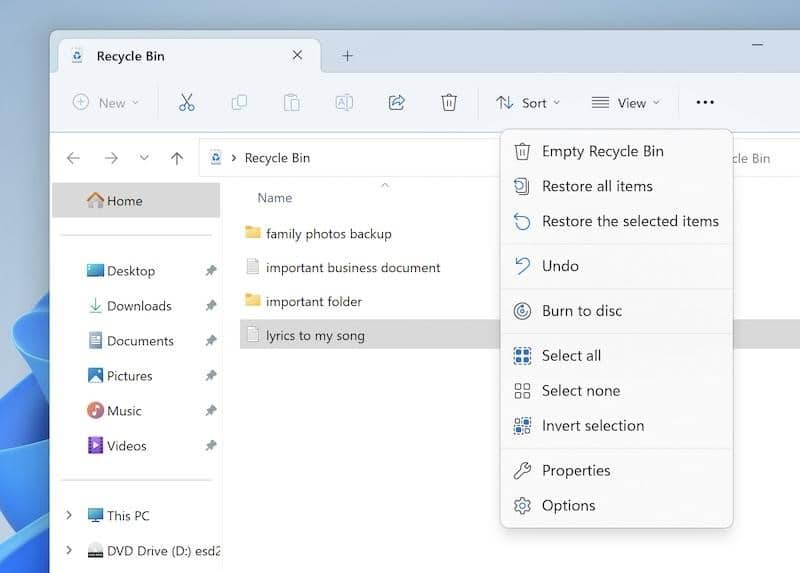This screenshot has width=800, height=573.
Task: Go forward with the right arrow
Action: [x=111, y=158]
